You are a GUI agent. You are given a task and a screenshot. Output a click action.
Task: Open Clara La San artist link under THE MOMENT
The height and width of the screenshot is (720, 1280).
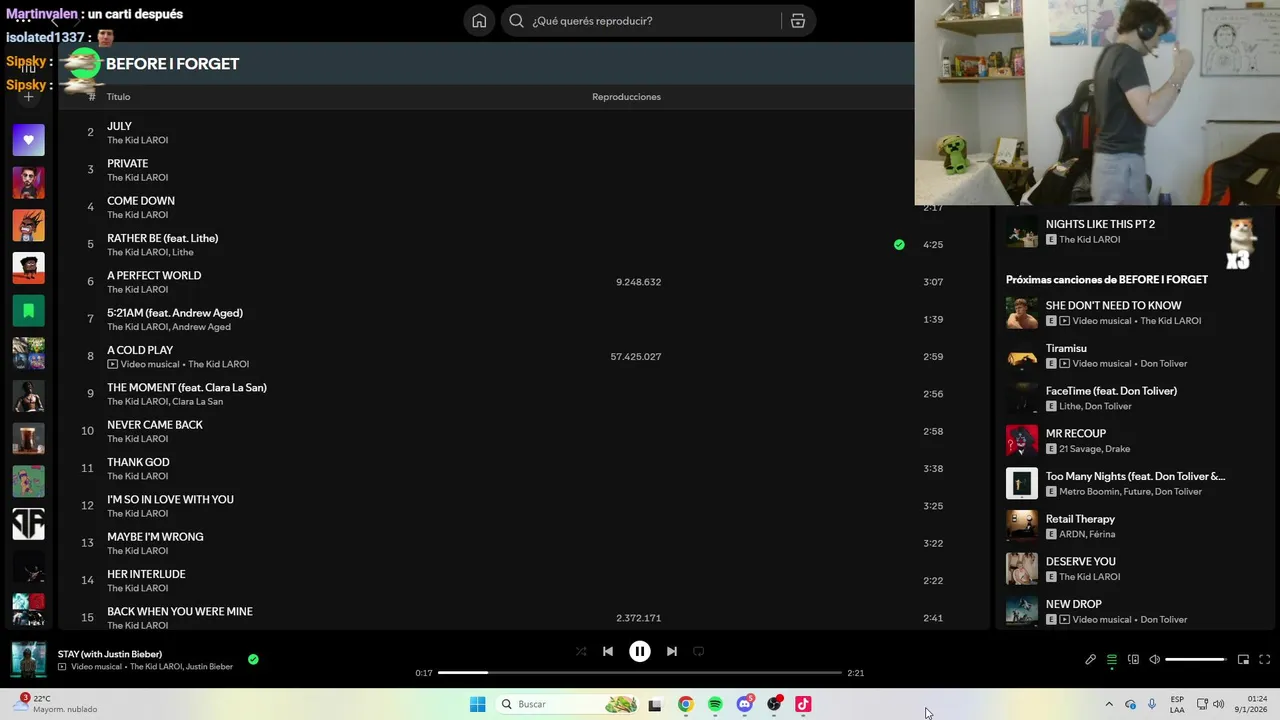tap(198, 402)
